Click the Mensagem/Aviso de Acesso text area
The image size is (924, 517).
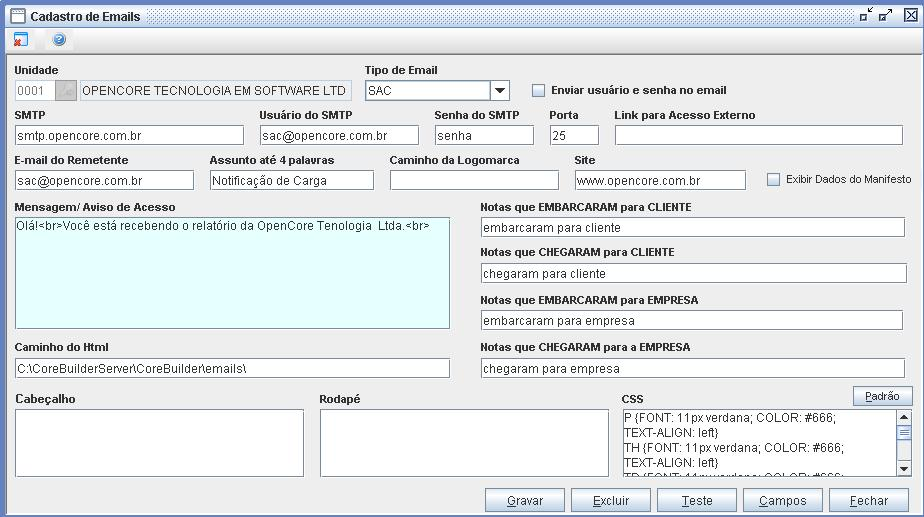point(232,273)
